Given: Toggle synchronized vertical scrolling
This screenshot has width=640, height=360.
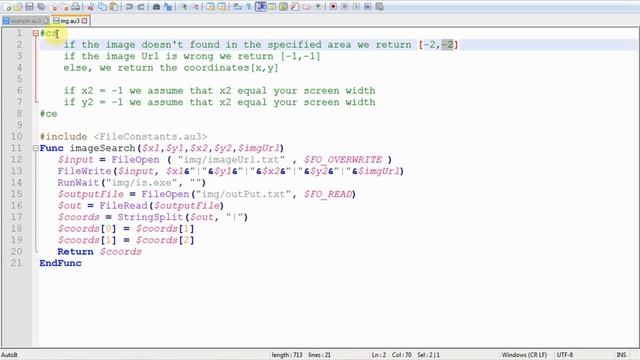Looking at the screenshot, I should tap(211, 7).
